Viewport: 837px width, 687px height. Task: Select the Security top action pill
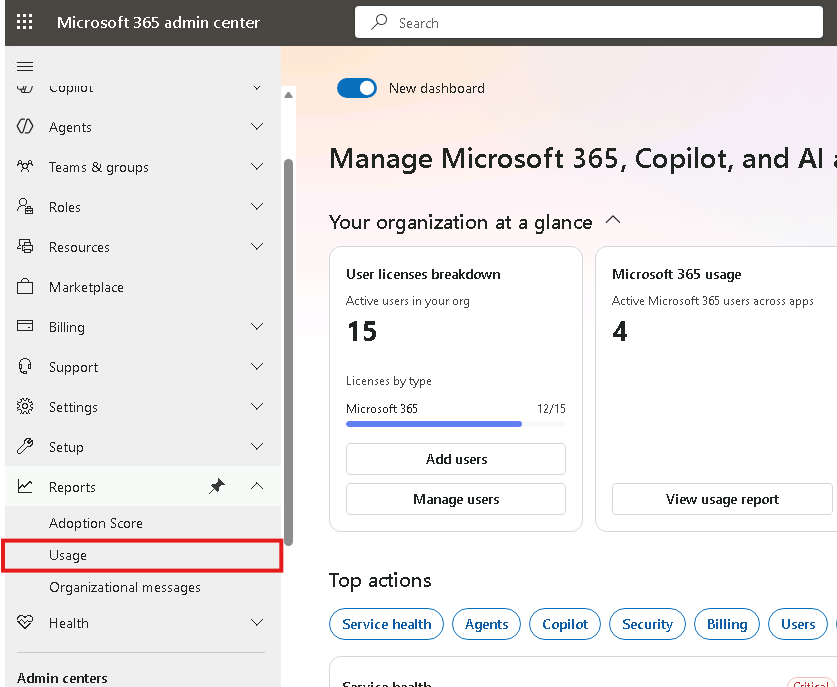[647, 624]
